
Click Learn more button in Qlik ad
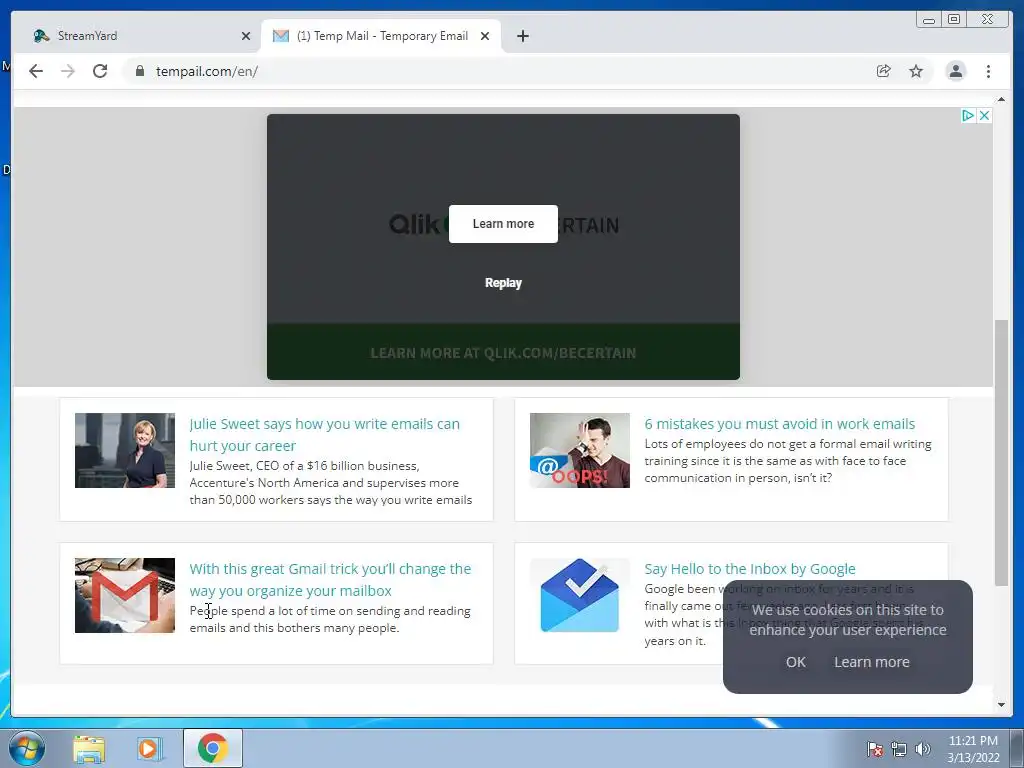point(503,224)
